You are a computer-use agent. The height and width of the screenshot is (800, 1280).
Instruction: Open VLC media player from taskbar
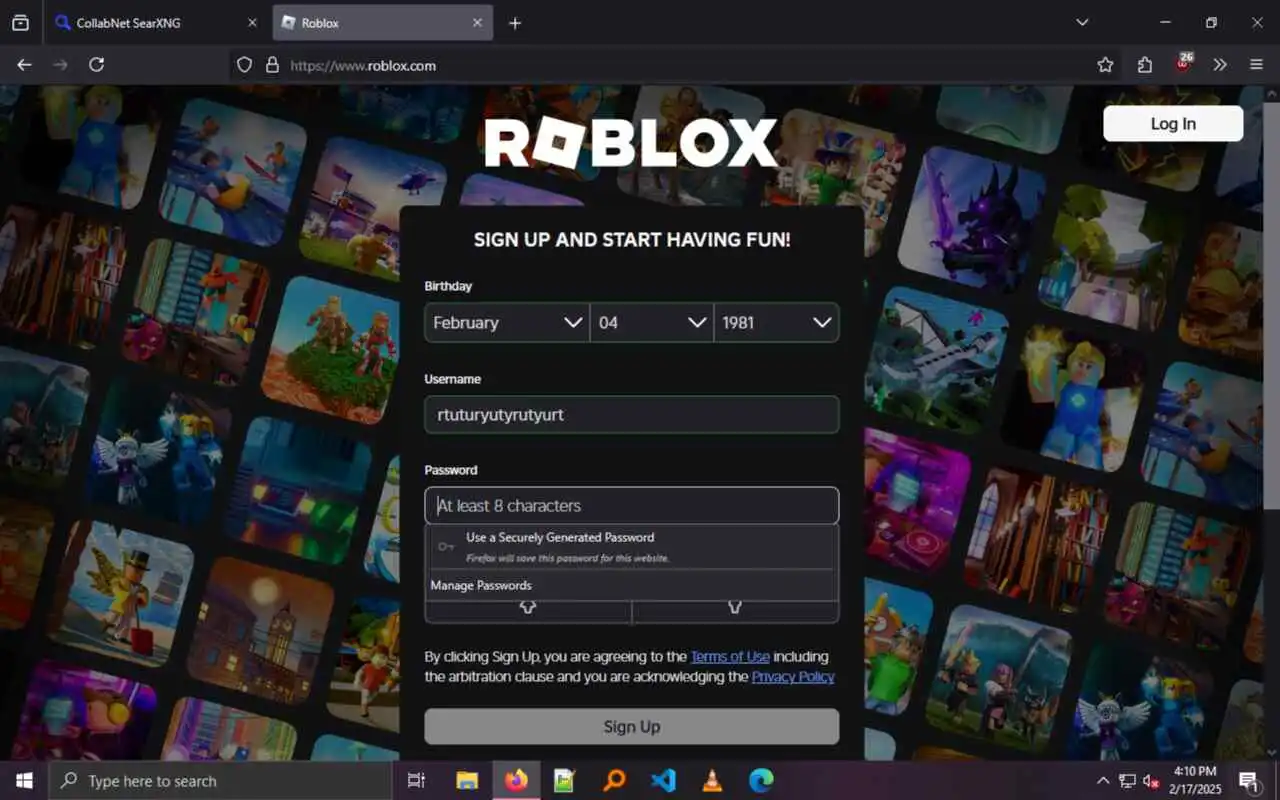pyautogui.click(x=712, y=781)
